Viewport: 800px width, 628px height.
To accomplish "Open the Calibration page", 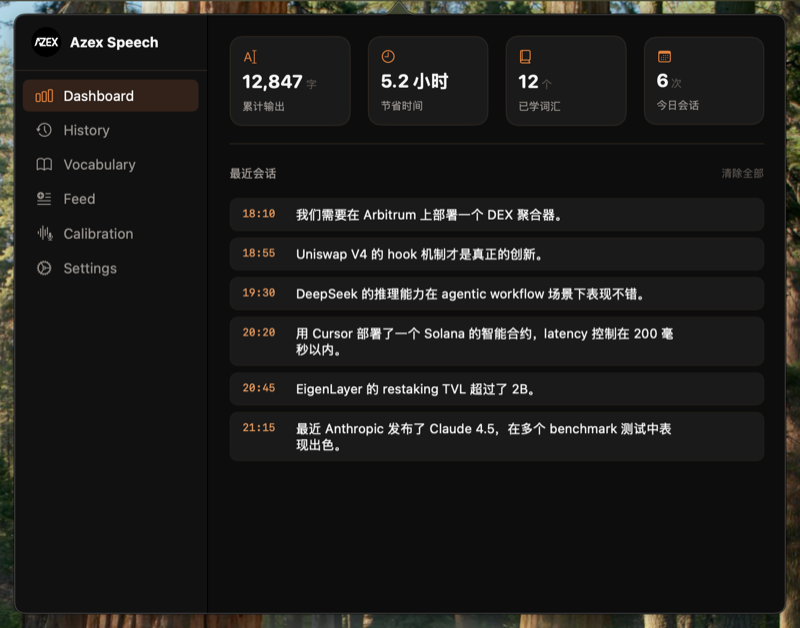I will tap(111, 234).
